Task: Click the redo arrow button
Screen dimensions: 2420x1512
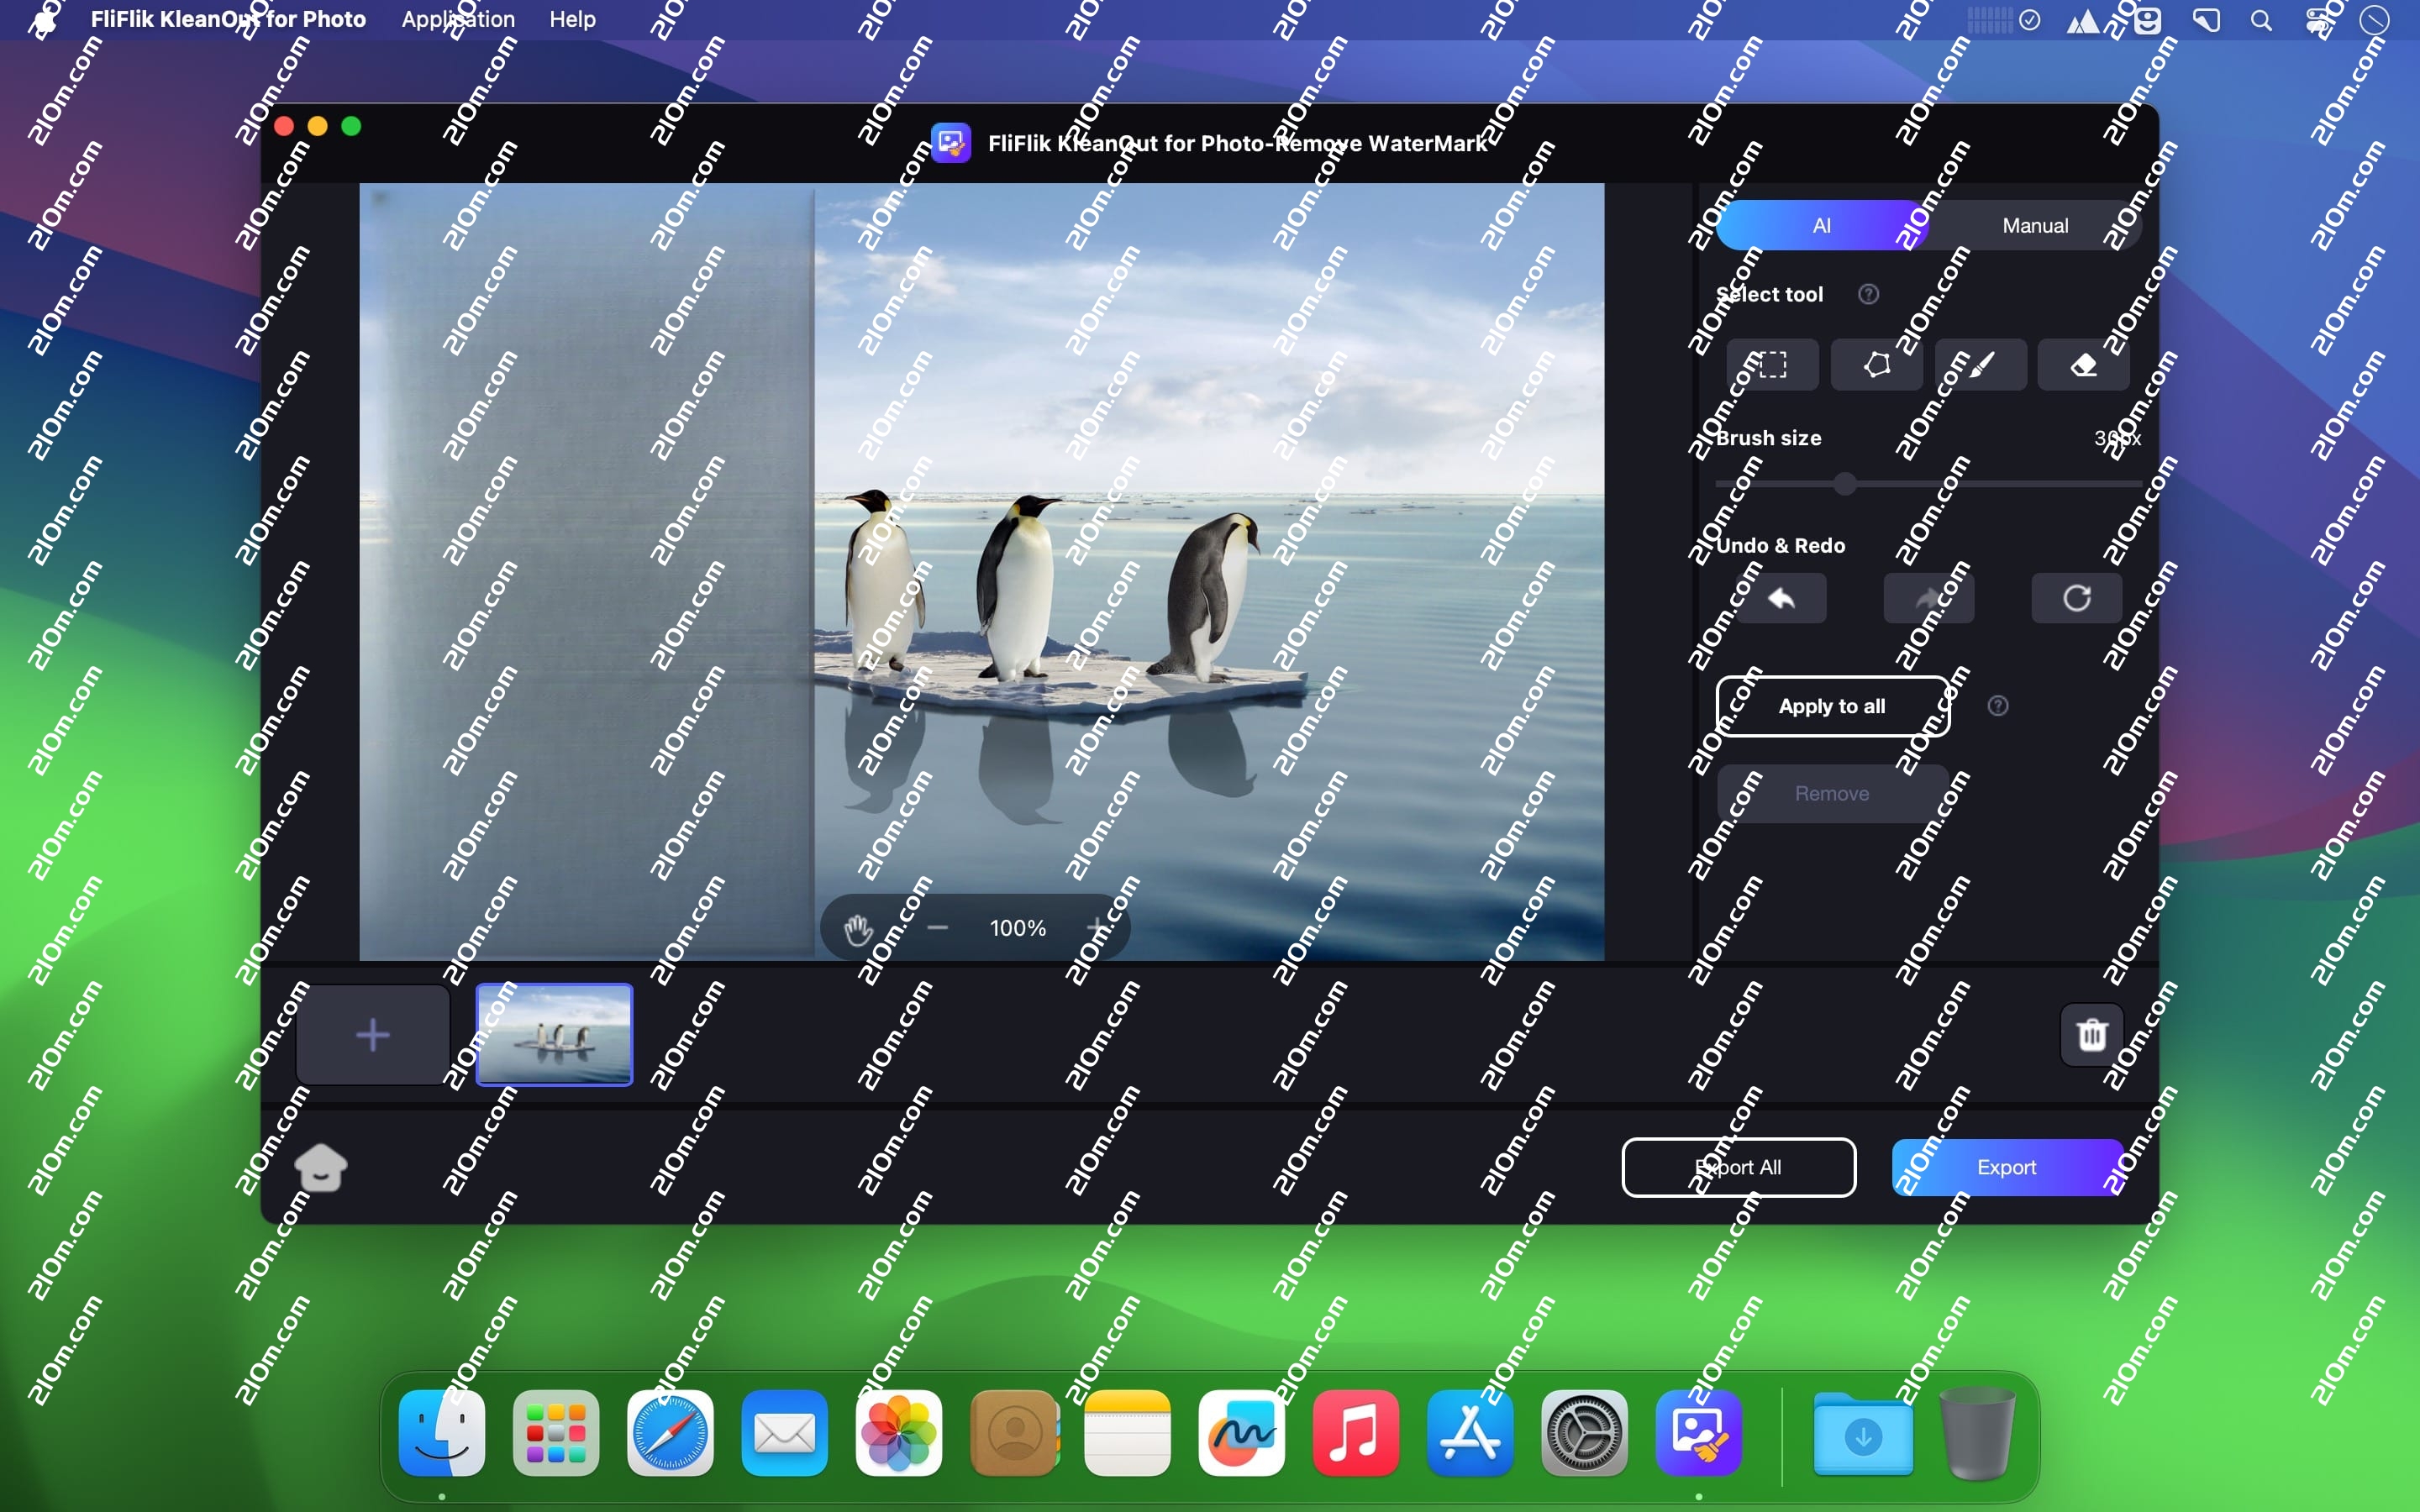Action: coord(1928,598)
